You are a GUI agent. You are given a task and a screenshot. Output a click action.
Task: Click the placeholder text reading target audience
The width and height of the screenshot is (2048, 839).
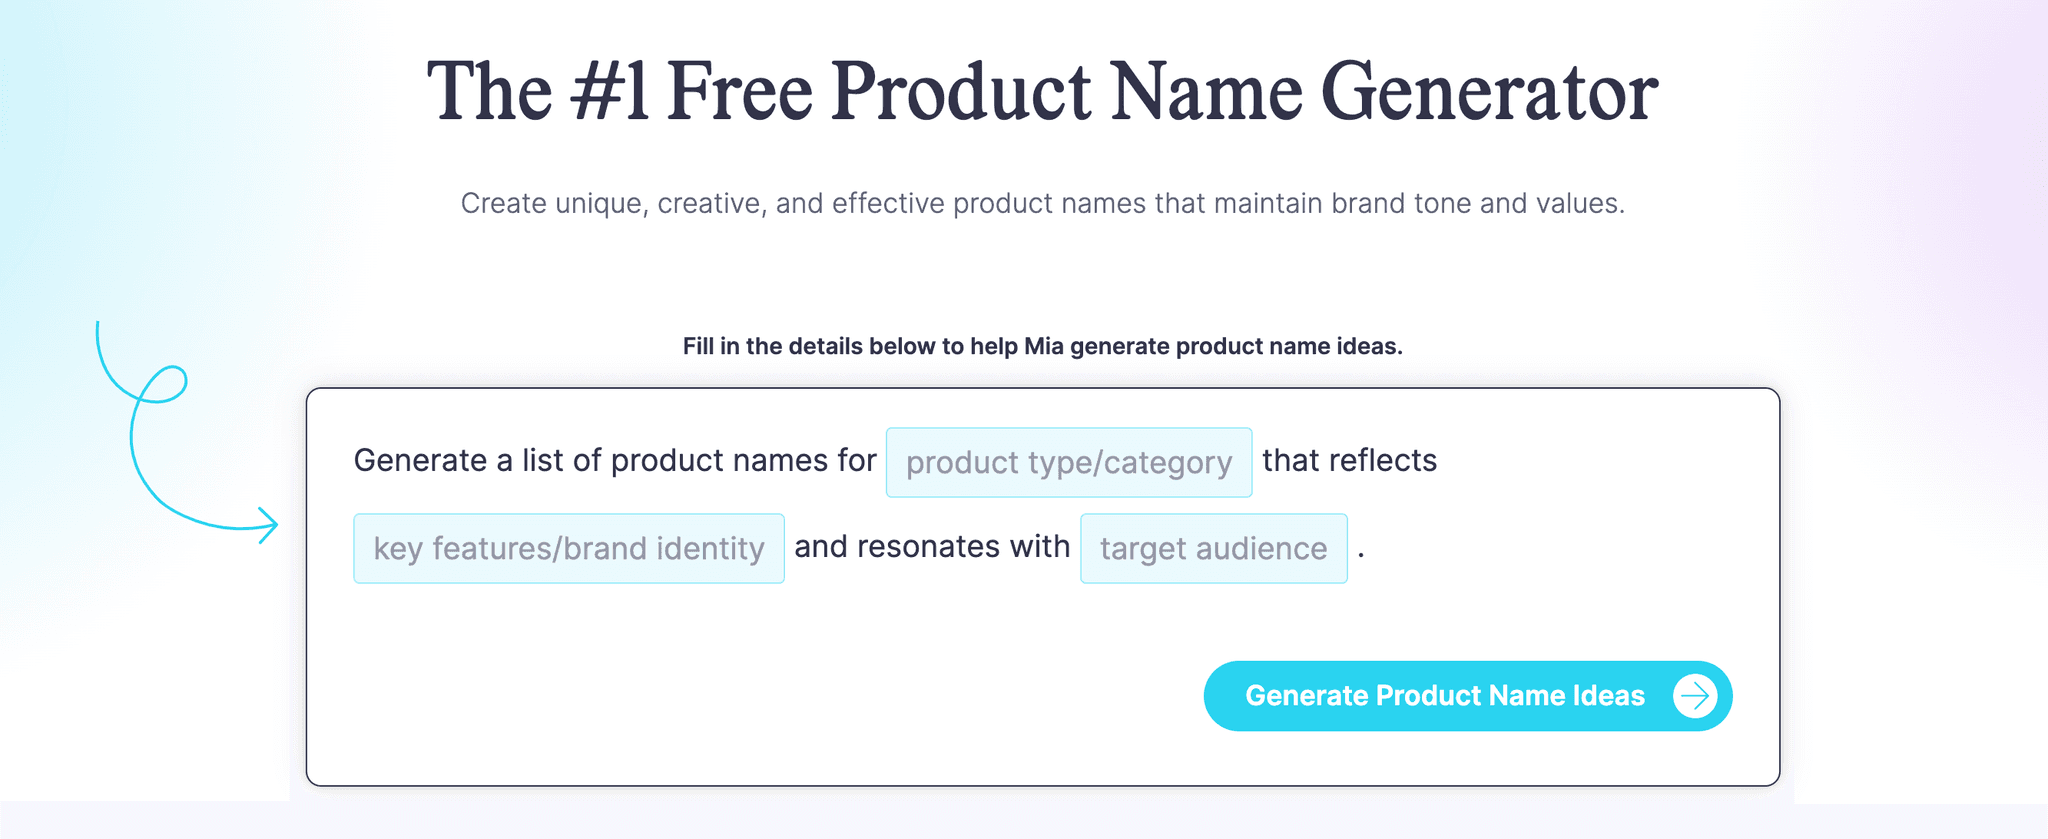(x=1213, y=548)
